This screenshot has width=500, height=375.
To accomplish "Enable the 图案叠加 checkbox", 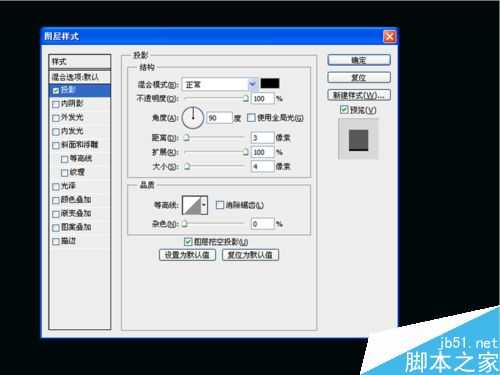I will coord(56,228).
